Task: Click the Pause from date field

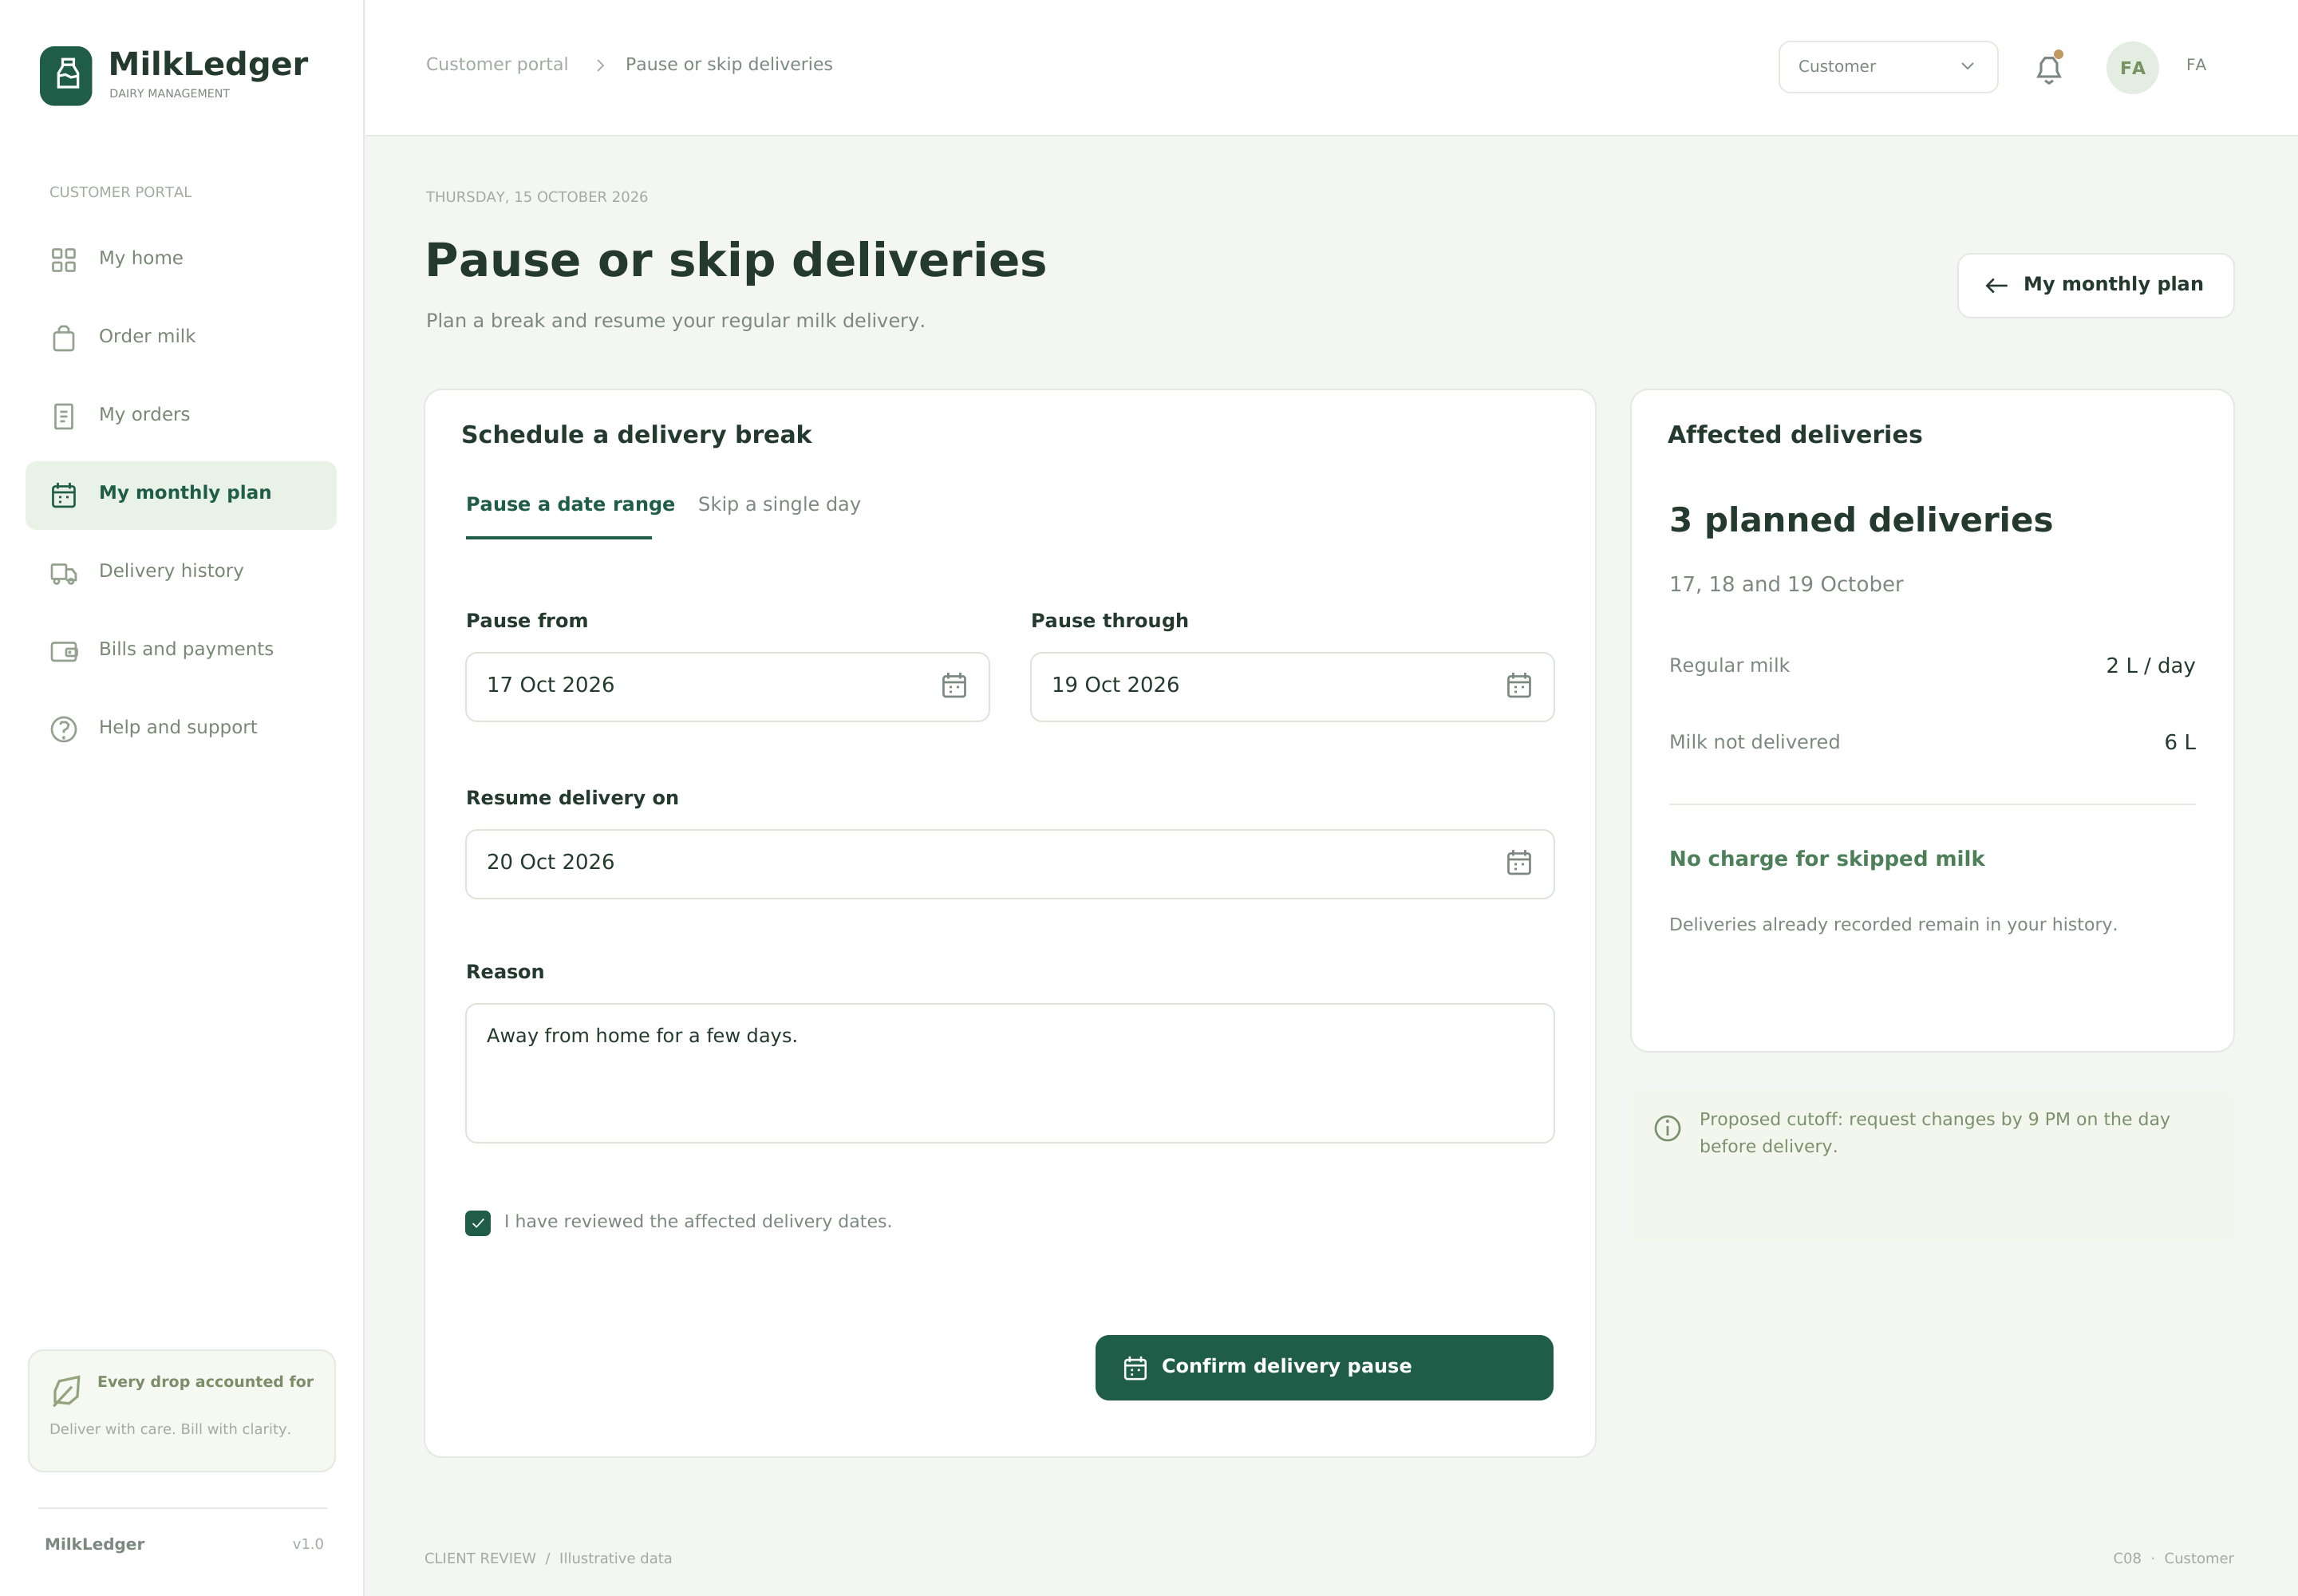Action: pos(727,686)
